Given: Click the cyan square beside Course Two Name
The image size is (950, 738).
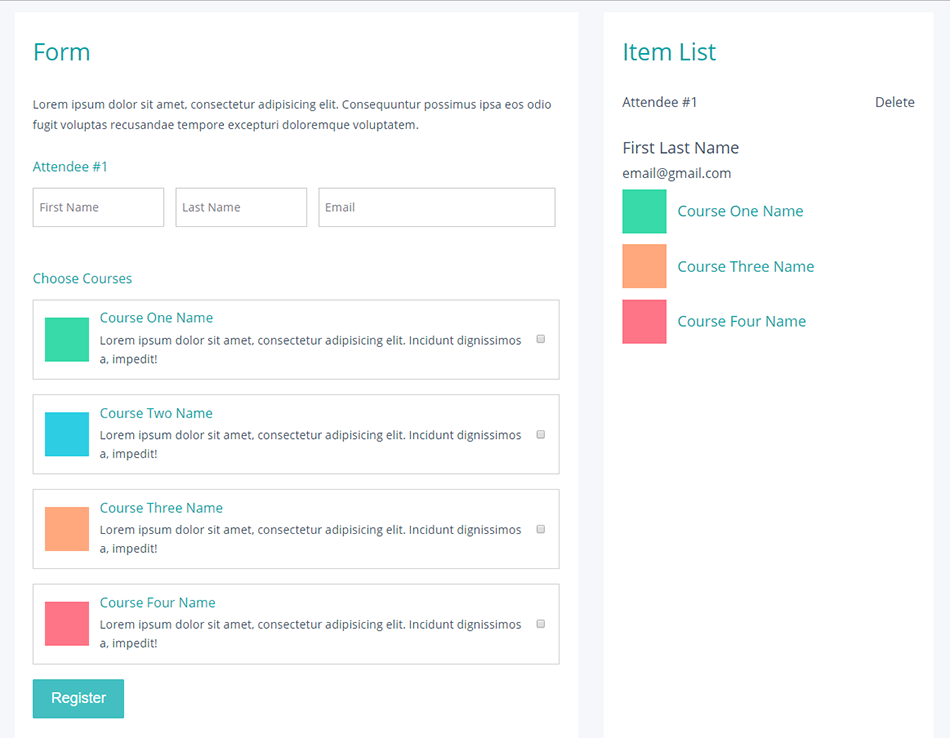Looking at the screenshot, I should point(66,434).
